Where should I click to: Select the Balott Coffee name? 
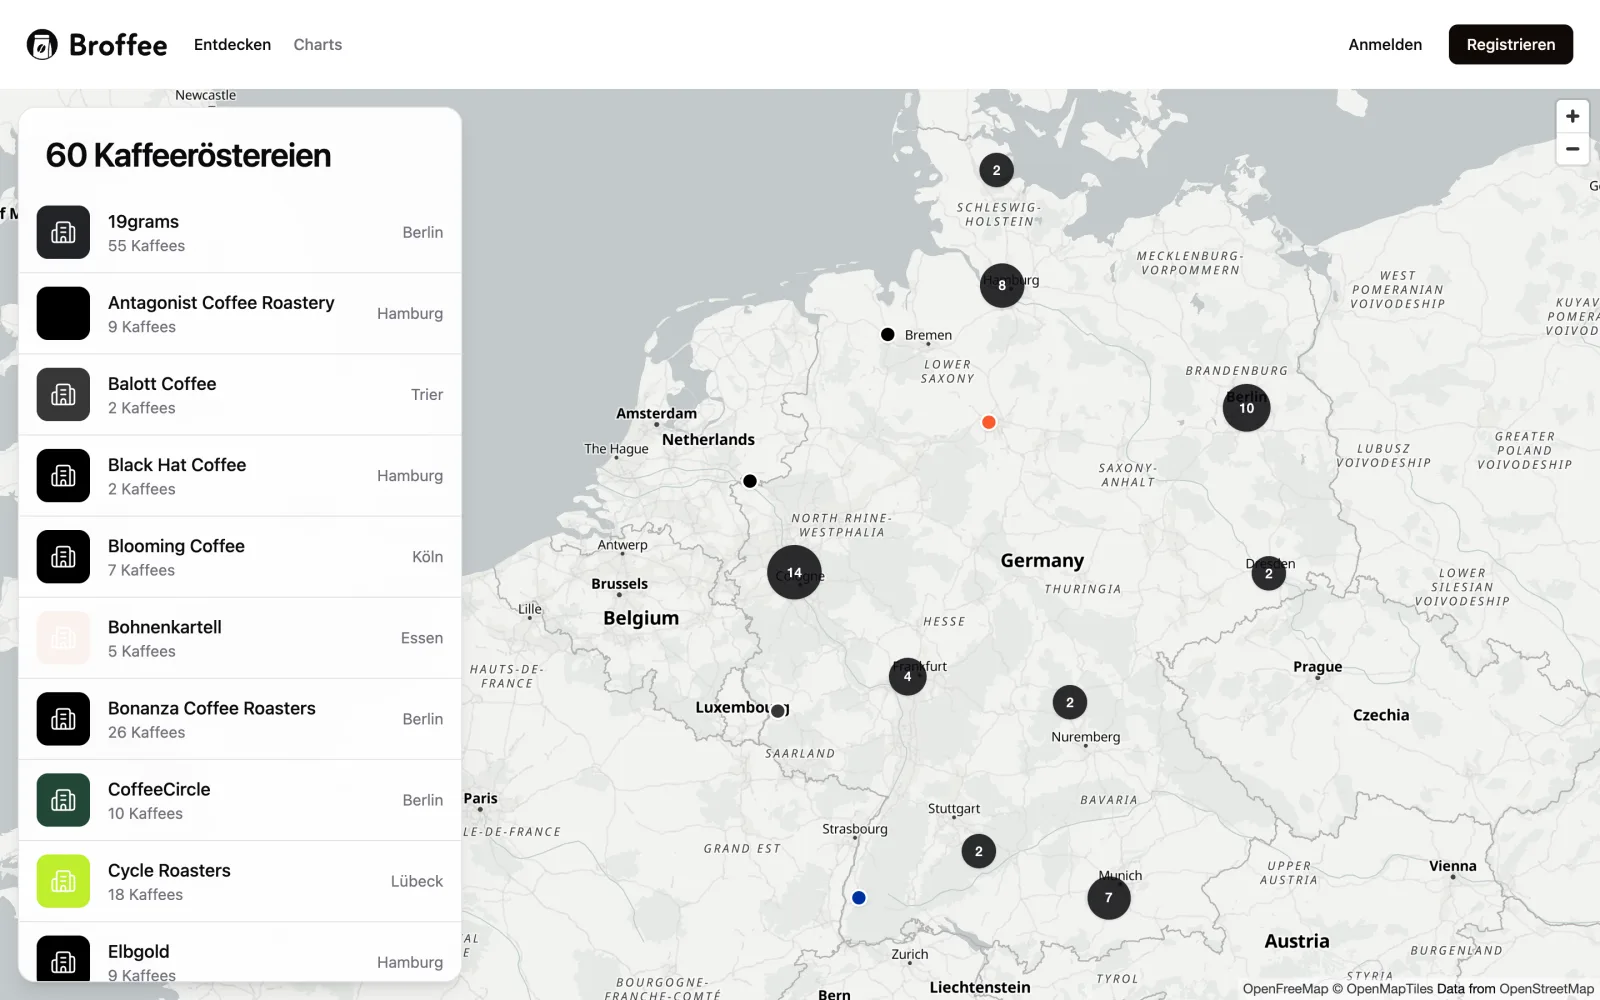click(162, 384)
